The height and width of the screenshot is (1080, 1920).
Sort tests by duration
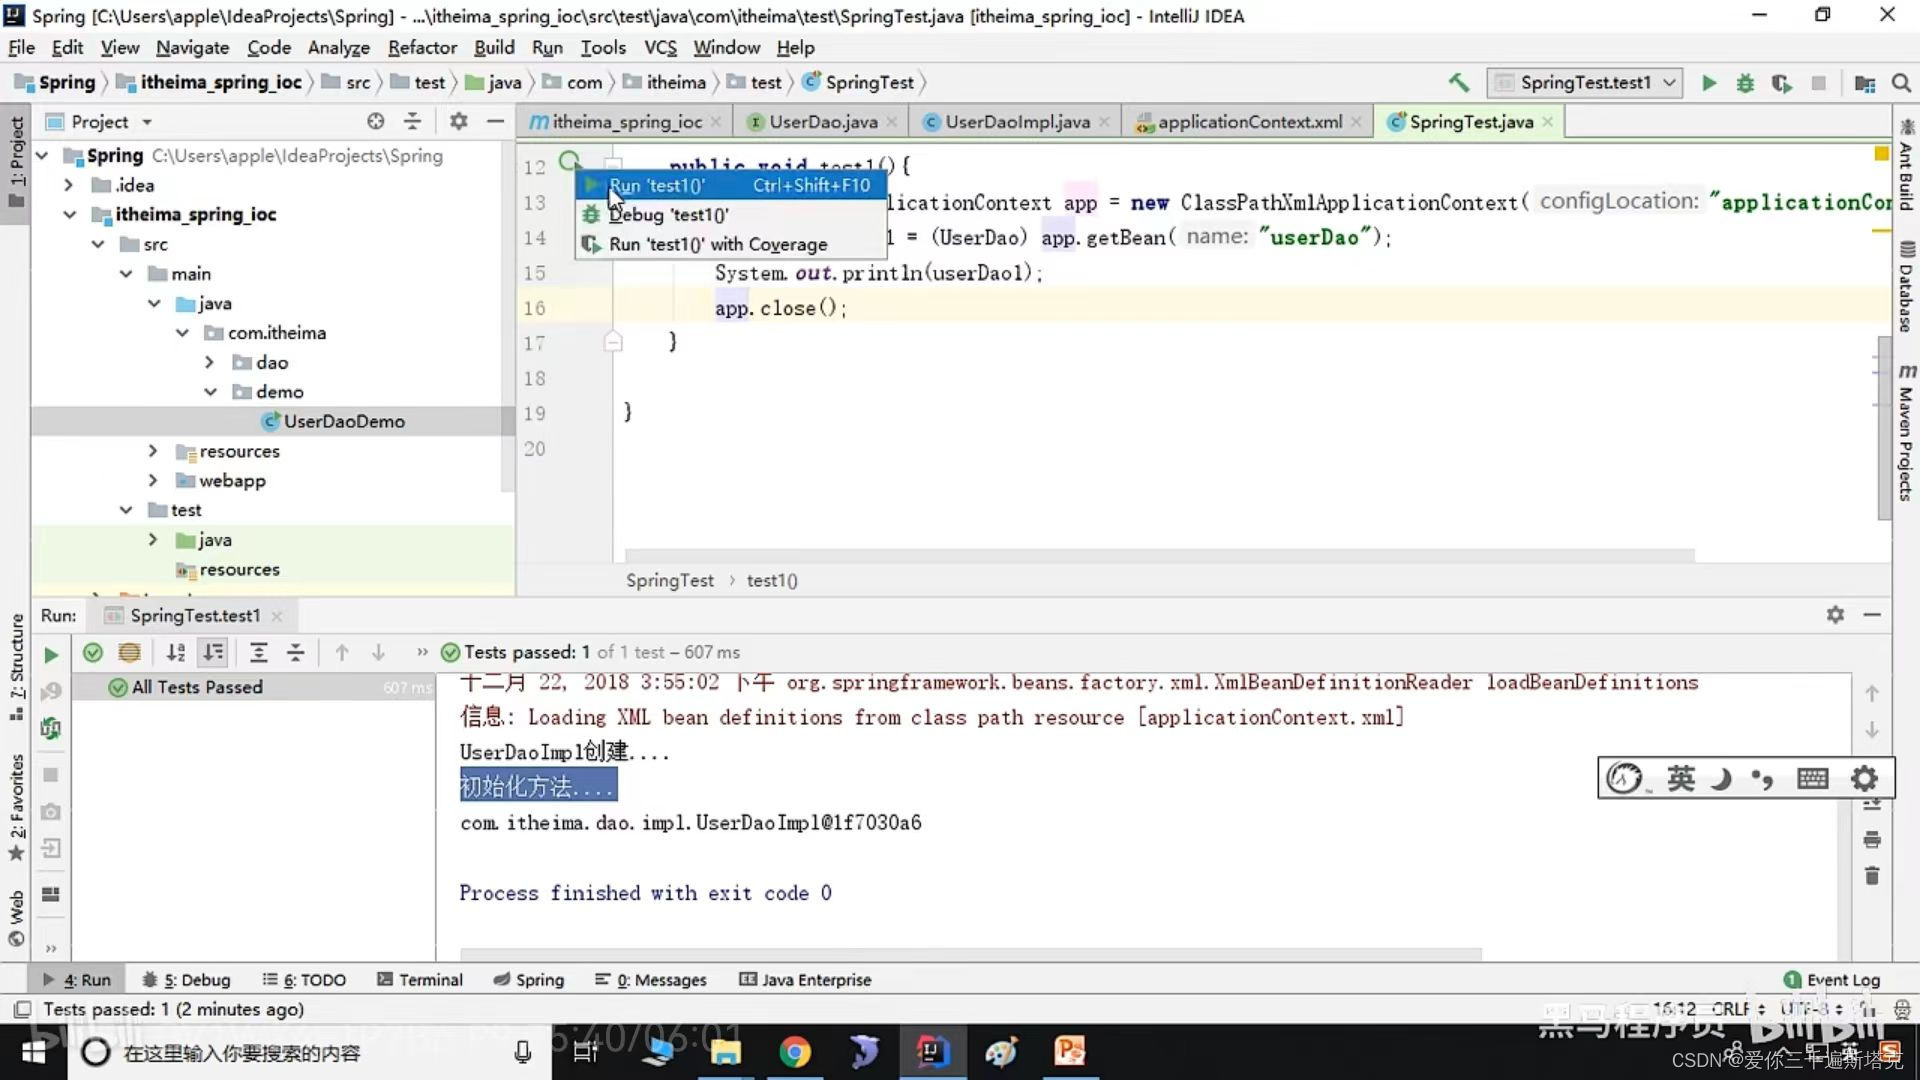point(213,652)
